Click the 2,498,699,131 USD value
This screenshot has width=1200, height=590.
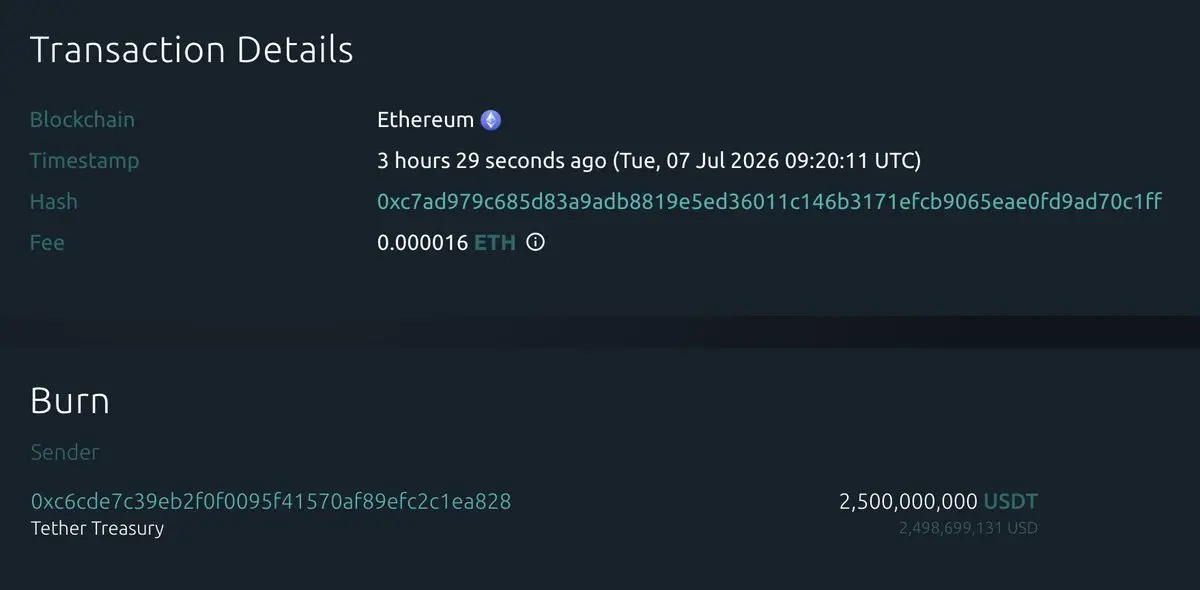[968, 527]
